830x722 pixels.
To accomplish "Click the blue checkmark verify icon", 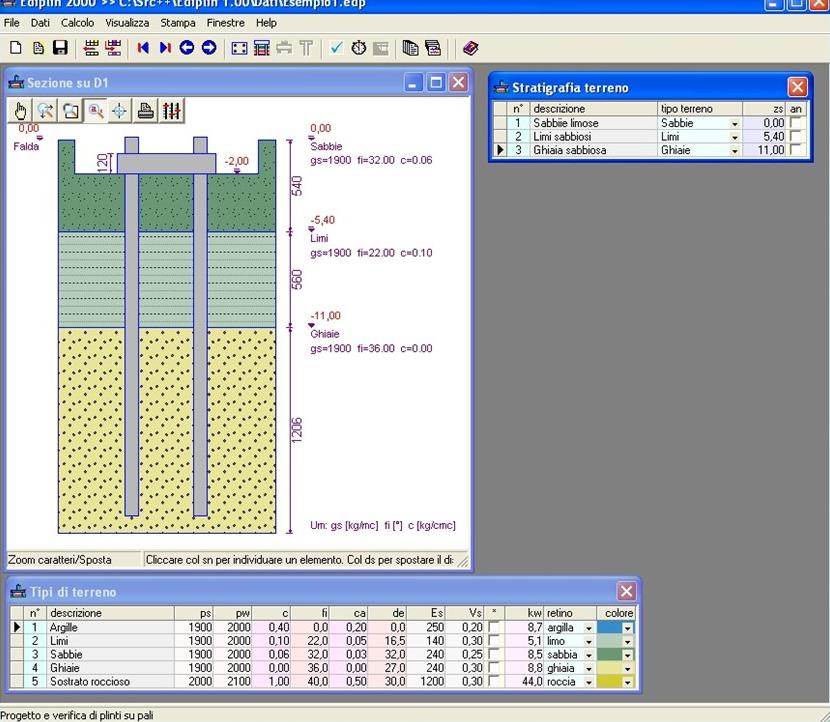I will pyautogui.click(x=336, y=48).
